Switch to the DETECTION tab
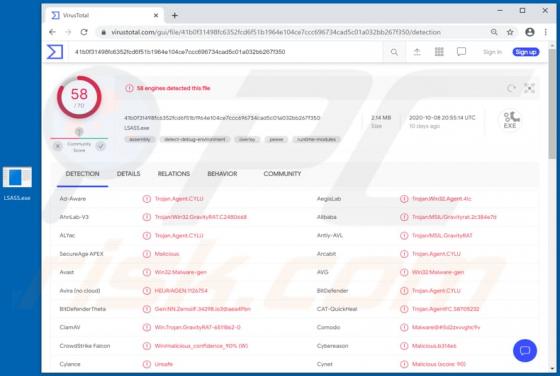The height and width of the screenshot is (376, 560). [82, 174]
